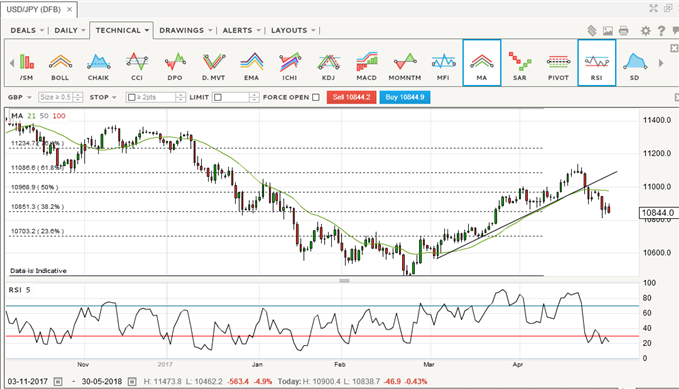Tick the Force Open checkbox
This screenshot has width=679, height=389.
click(316, 97)
